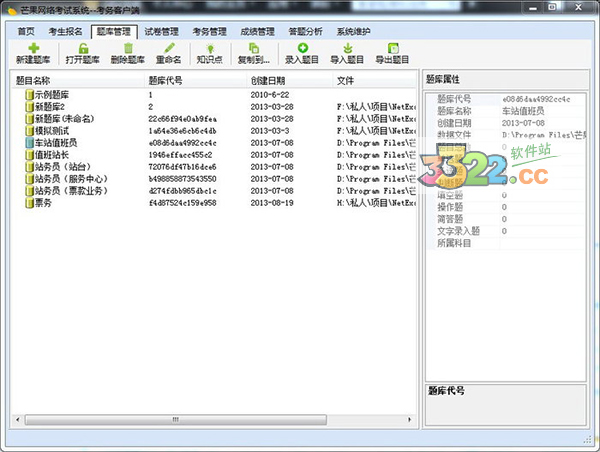Click 题库名称 value 车站值班员 in properties
This screenshot has height=452, width=600.
(x=523, y=111)
